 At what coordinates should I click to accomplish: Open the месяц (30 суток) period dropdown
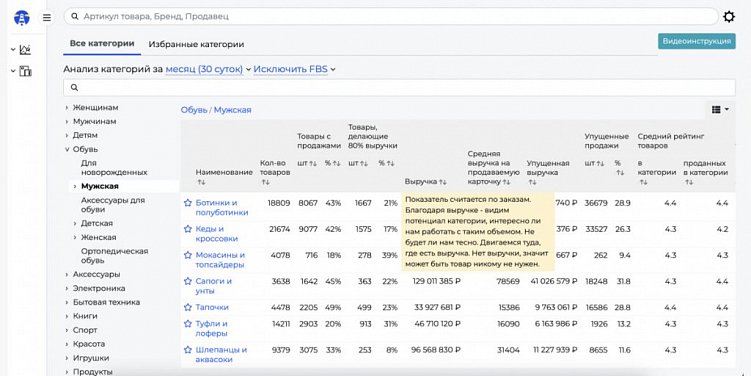pos(208,69)
